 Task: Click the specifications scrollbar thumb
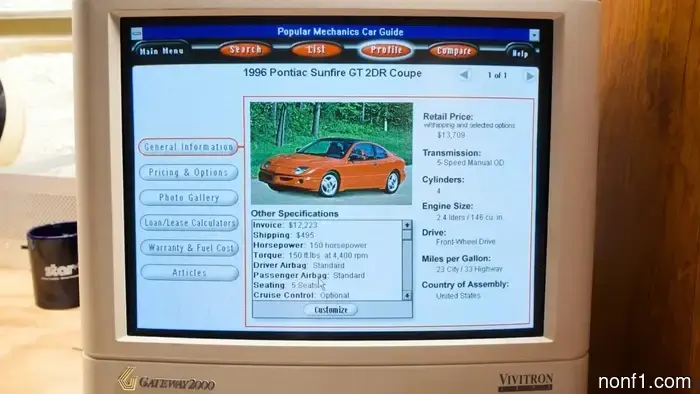tap(407, 234)
